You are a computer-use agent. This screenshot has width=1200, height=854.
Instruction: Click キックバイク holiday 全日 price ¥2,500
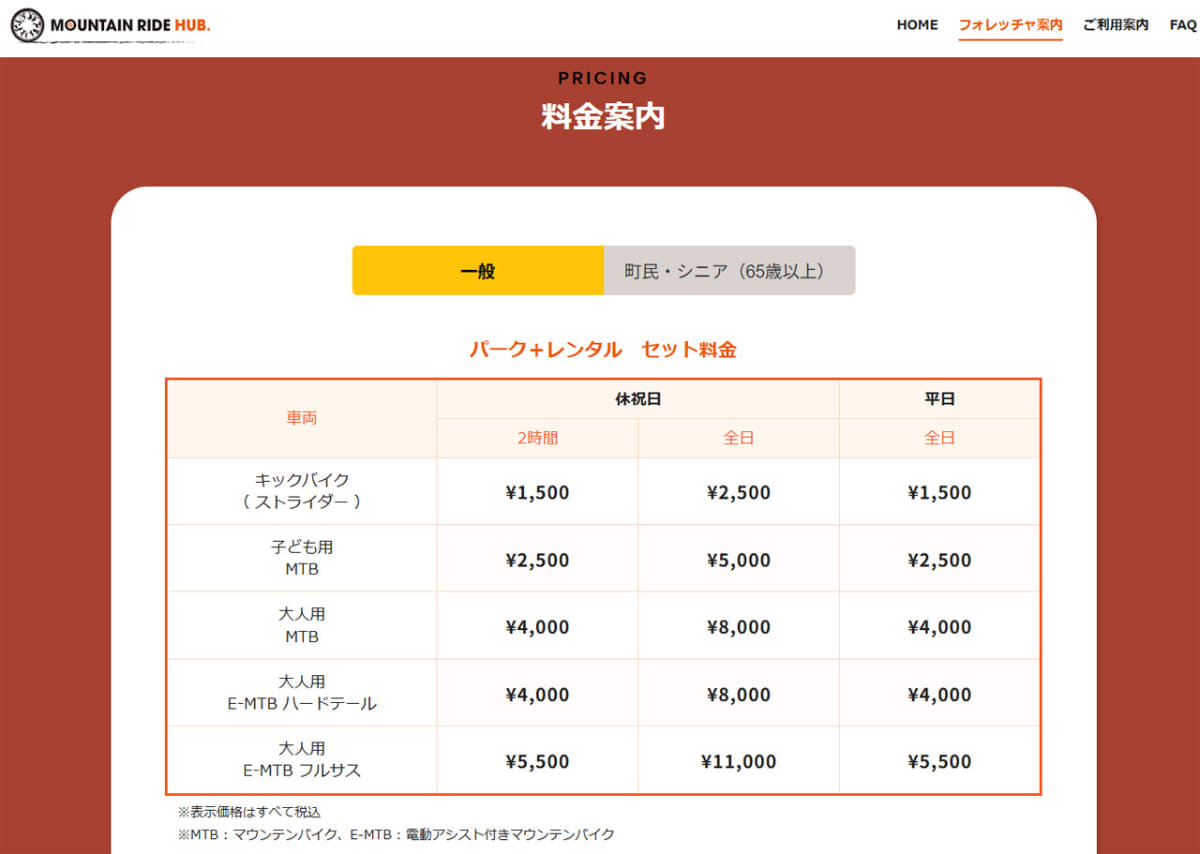click(x=739, y=492)
